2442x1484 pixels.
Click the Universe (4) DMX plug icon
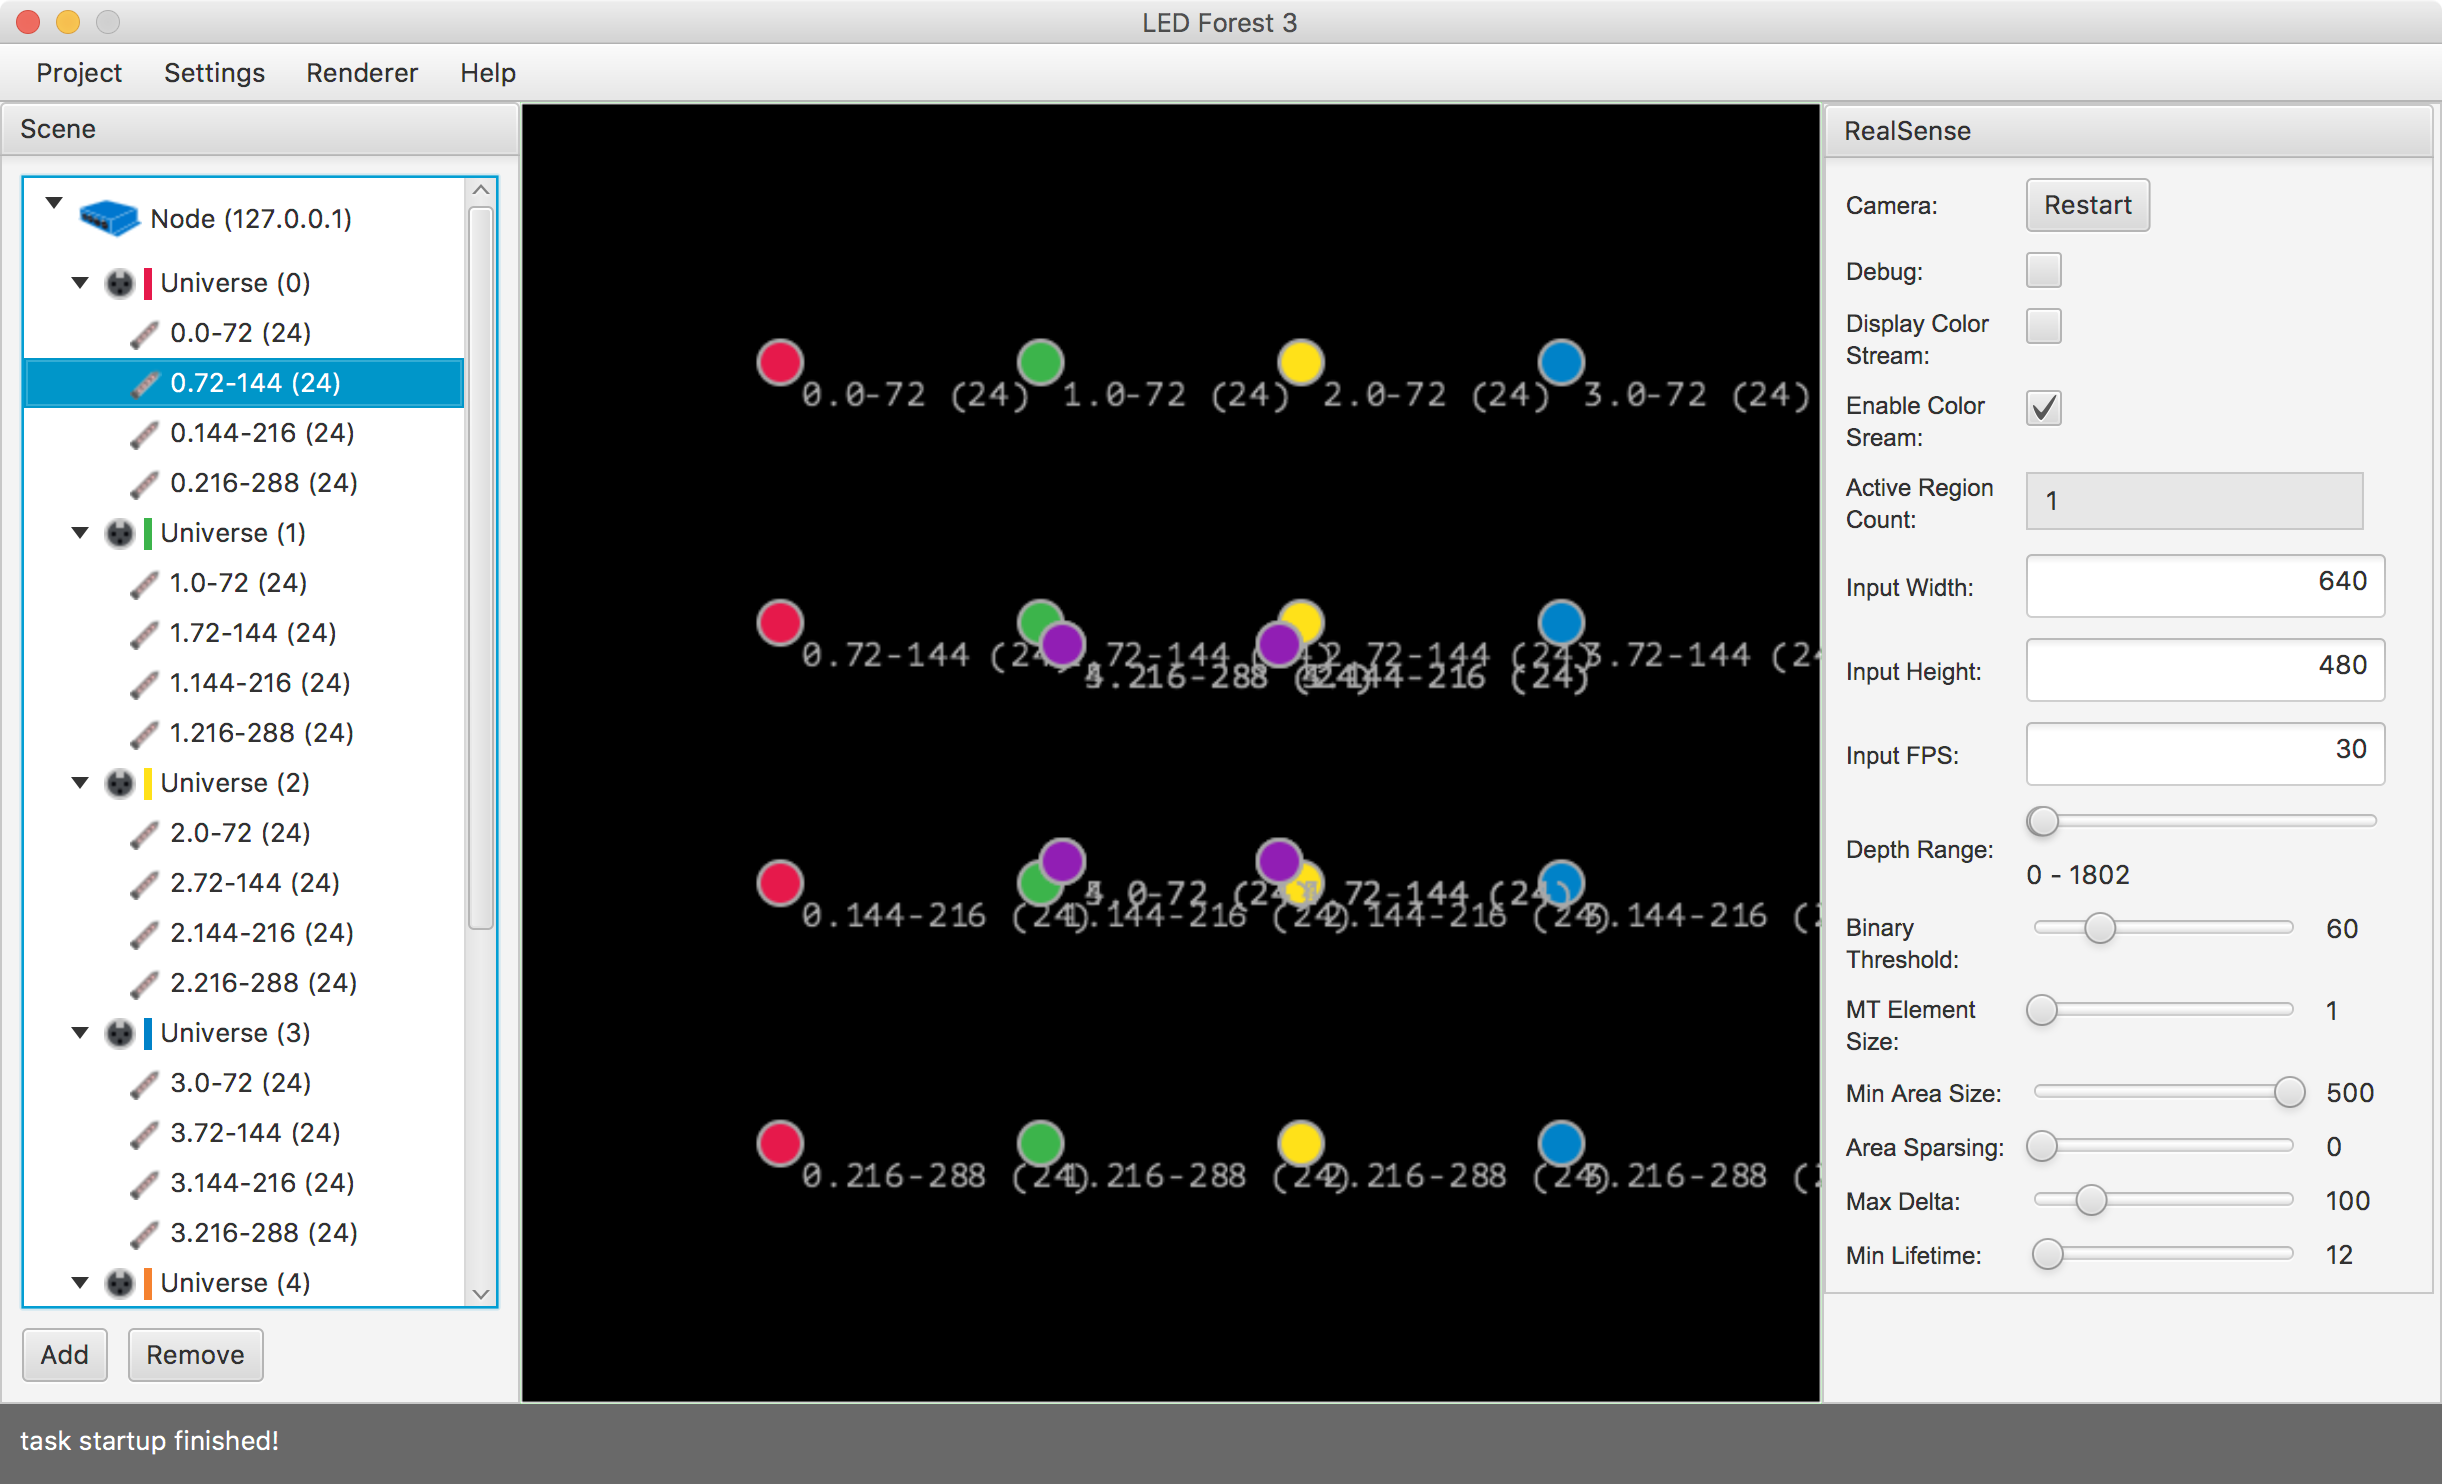tap(120, 1283)
